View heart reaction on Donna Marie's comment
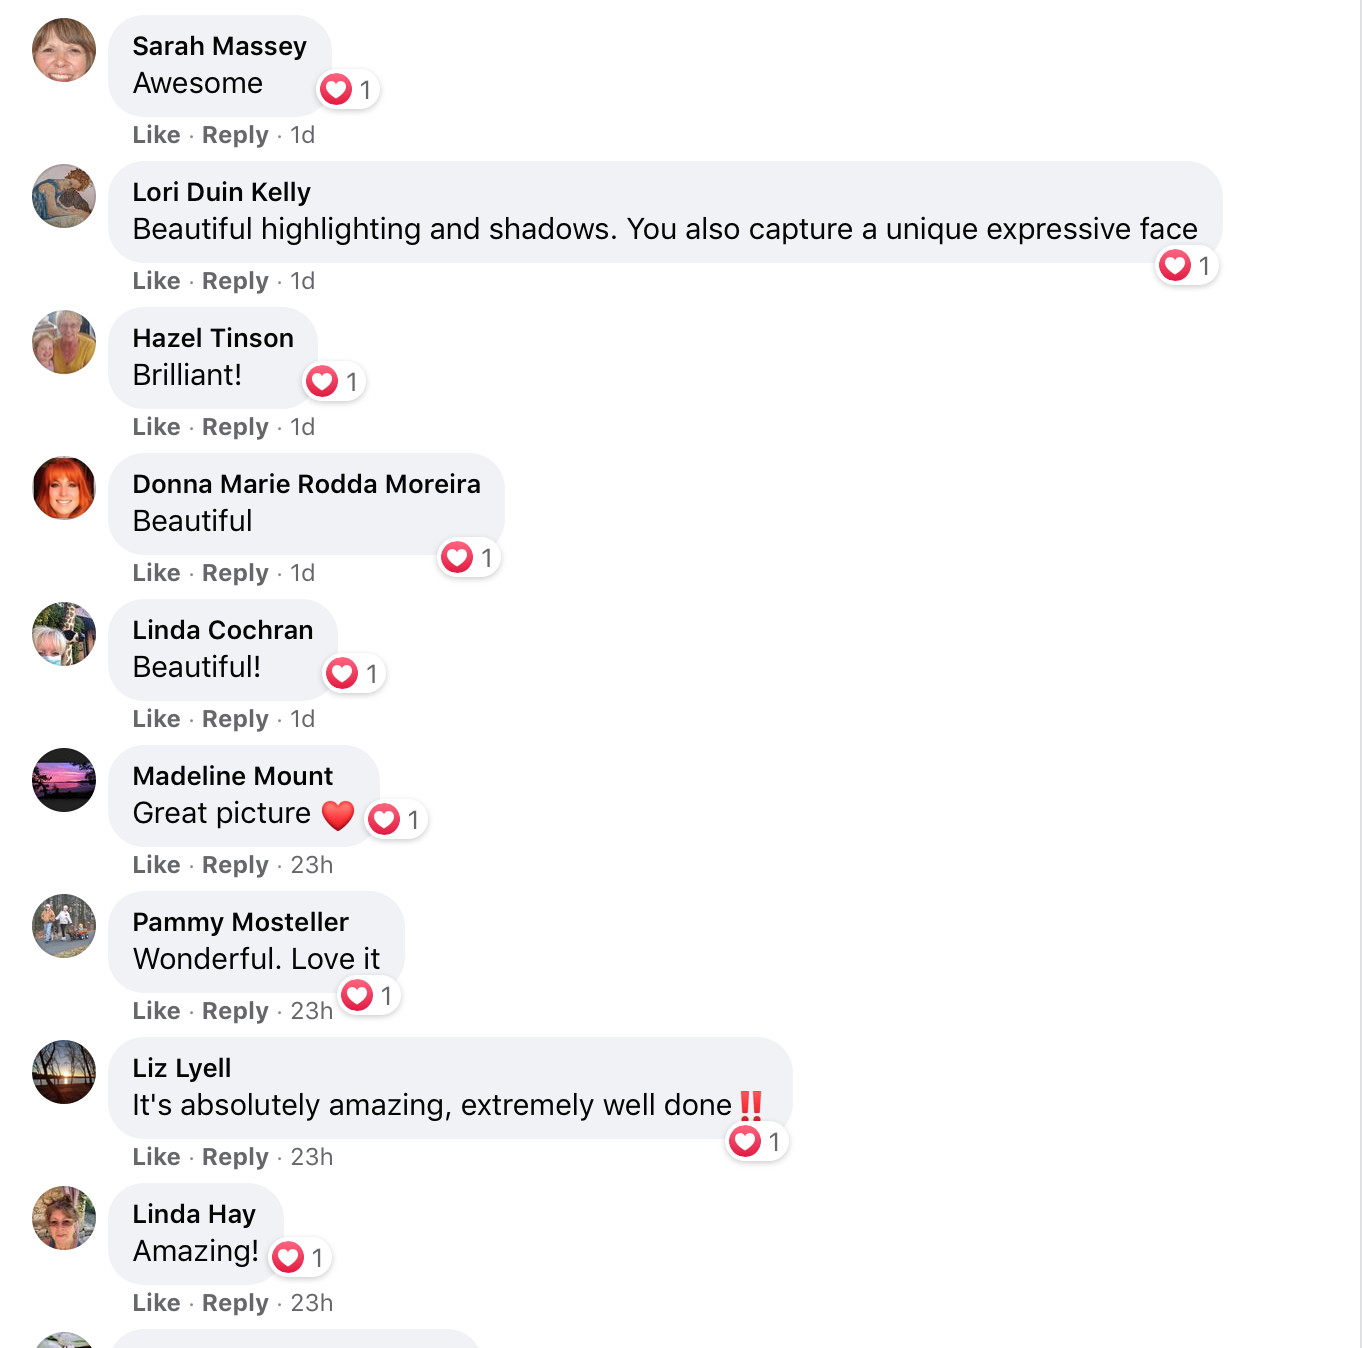Image resolution: width=1362 pixels, height=1348 pixels. (469, 558)
